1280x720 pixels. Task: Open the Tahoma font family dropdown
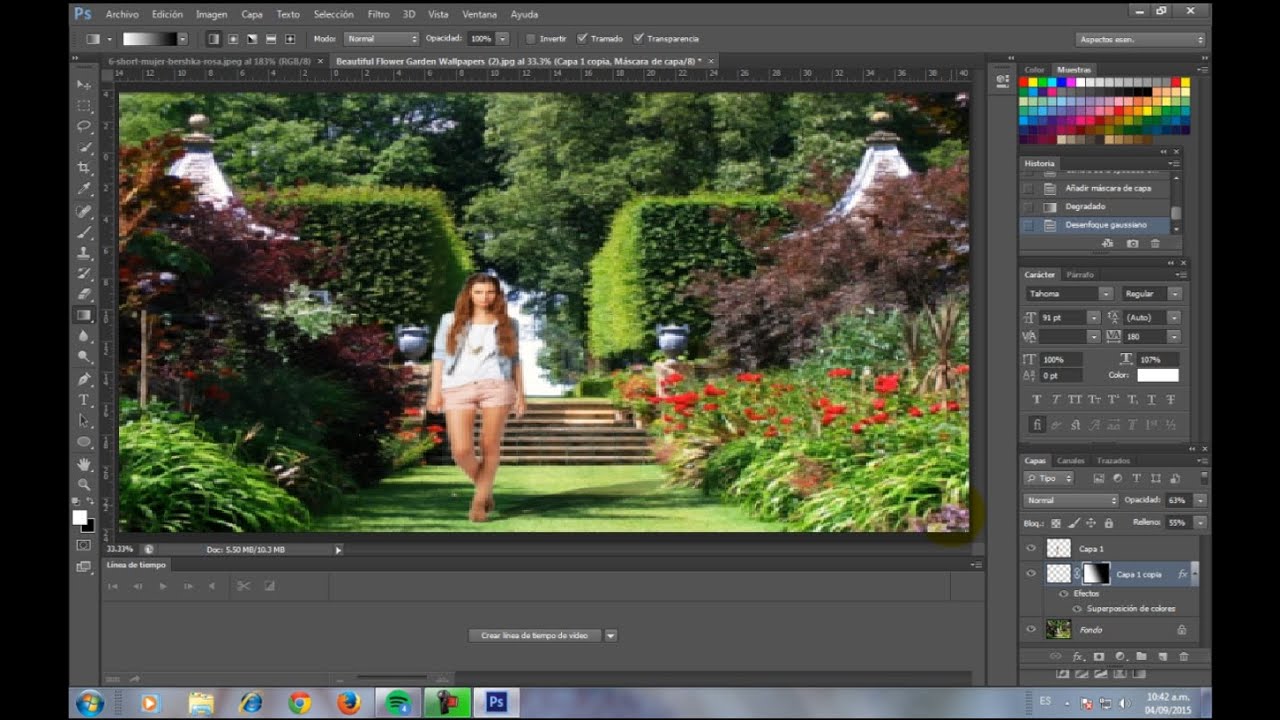(1068, 294)
